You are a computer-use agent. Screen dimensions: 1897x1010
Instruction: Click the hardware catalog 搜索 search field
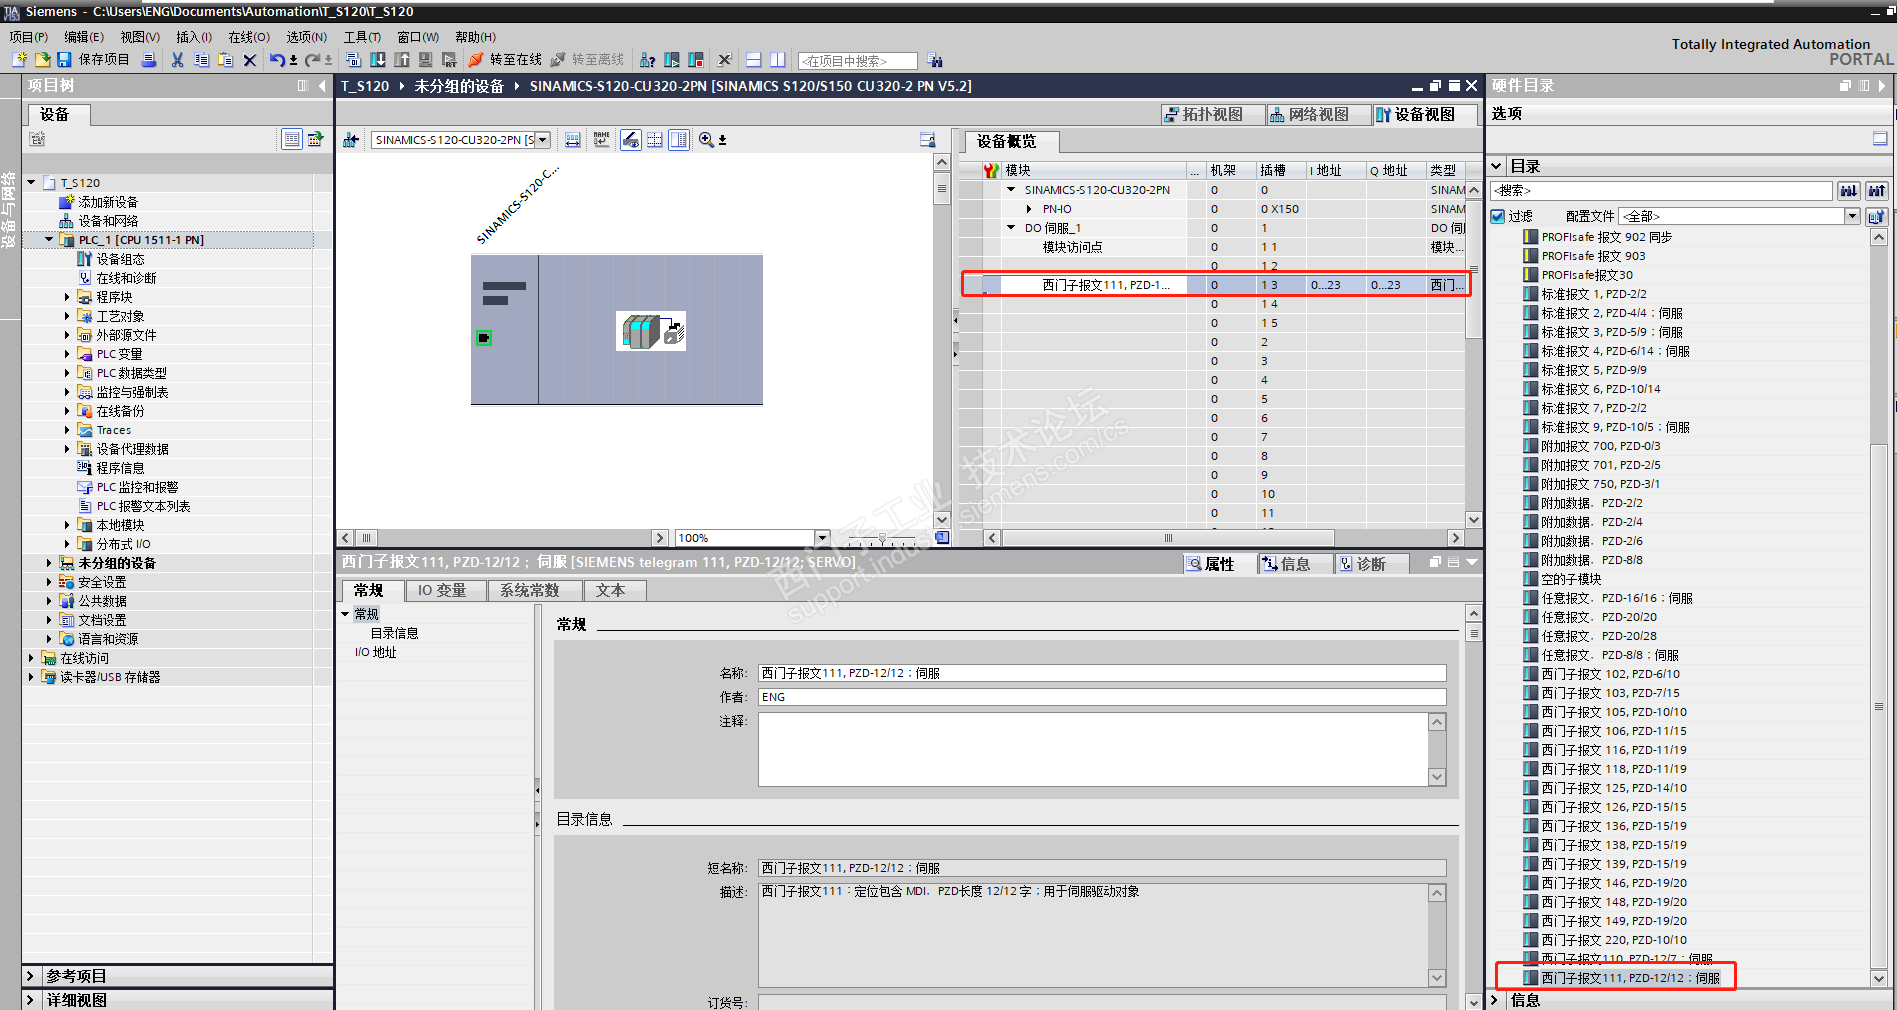point(1661,190)
